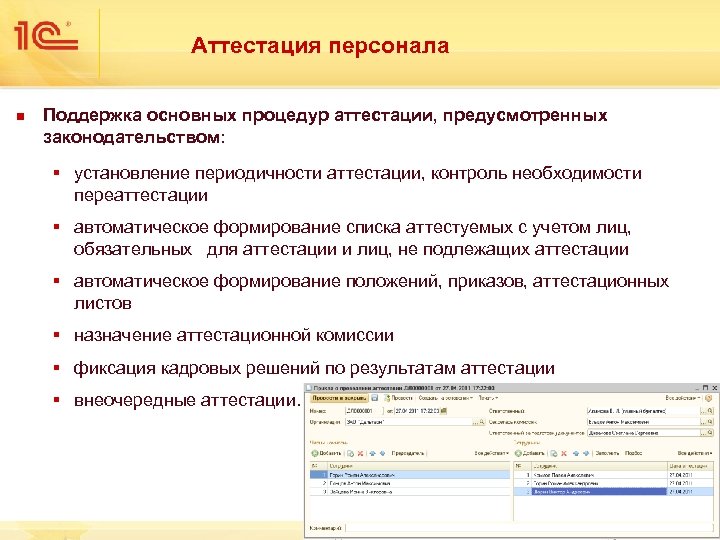
Task: Click the 'Подбор' selection button
Action: tap(634, 453)
